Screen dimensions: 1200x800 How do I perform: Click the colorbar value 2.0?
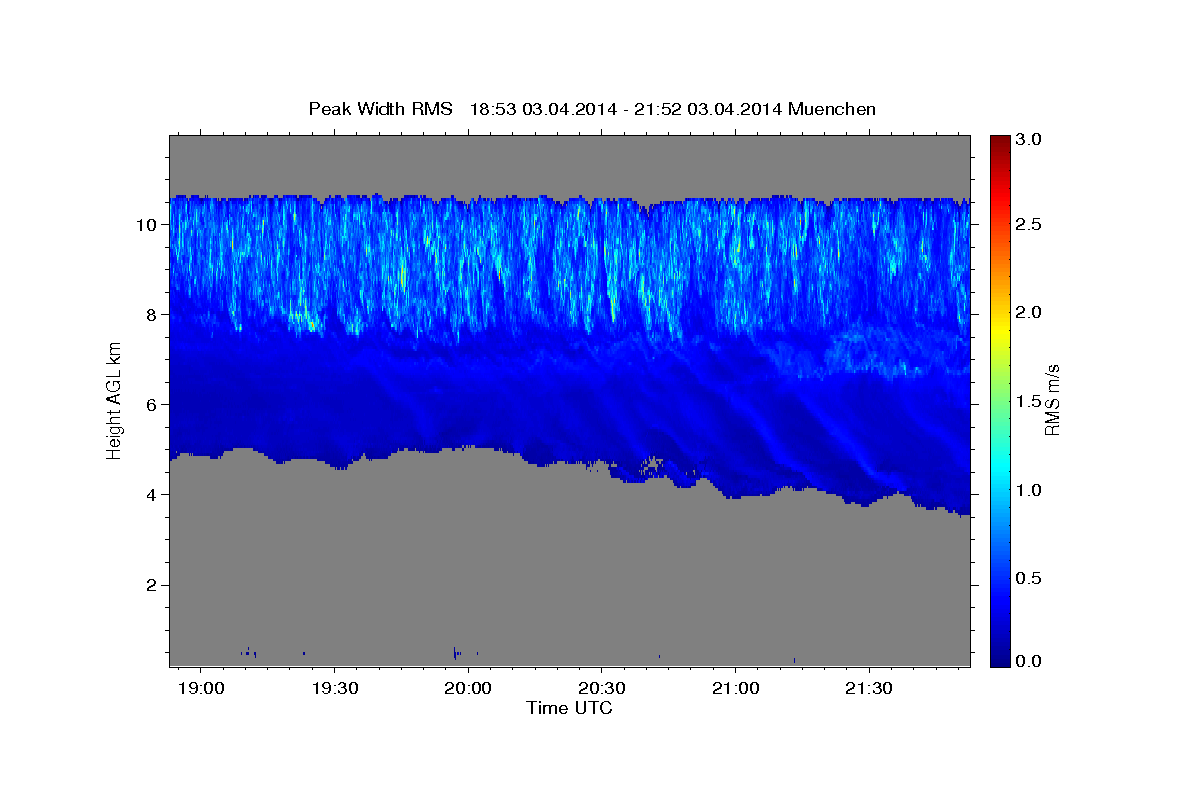click(x=1028, y=313)
